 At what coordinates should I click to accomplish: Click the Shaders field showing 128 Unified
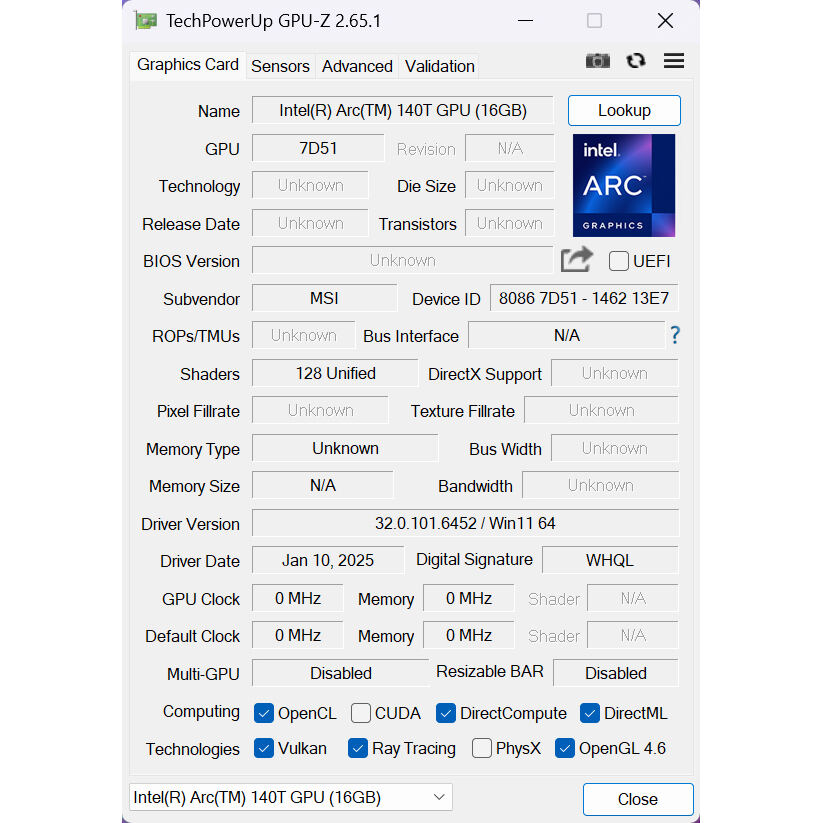pos(335,373)
